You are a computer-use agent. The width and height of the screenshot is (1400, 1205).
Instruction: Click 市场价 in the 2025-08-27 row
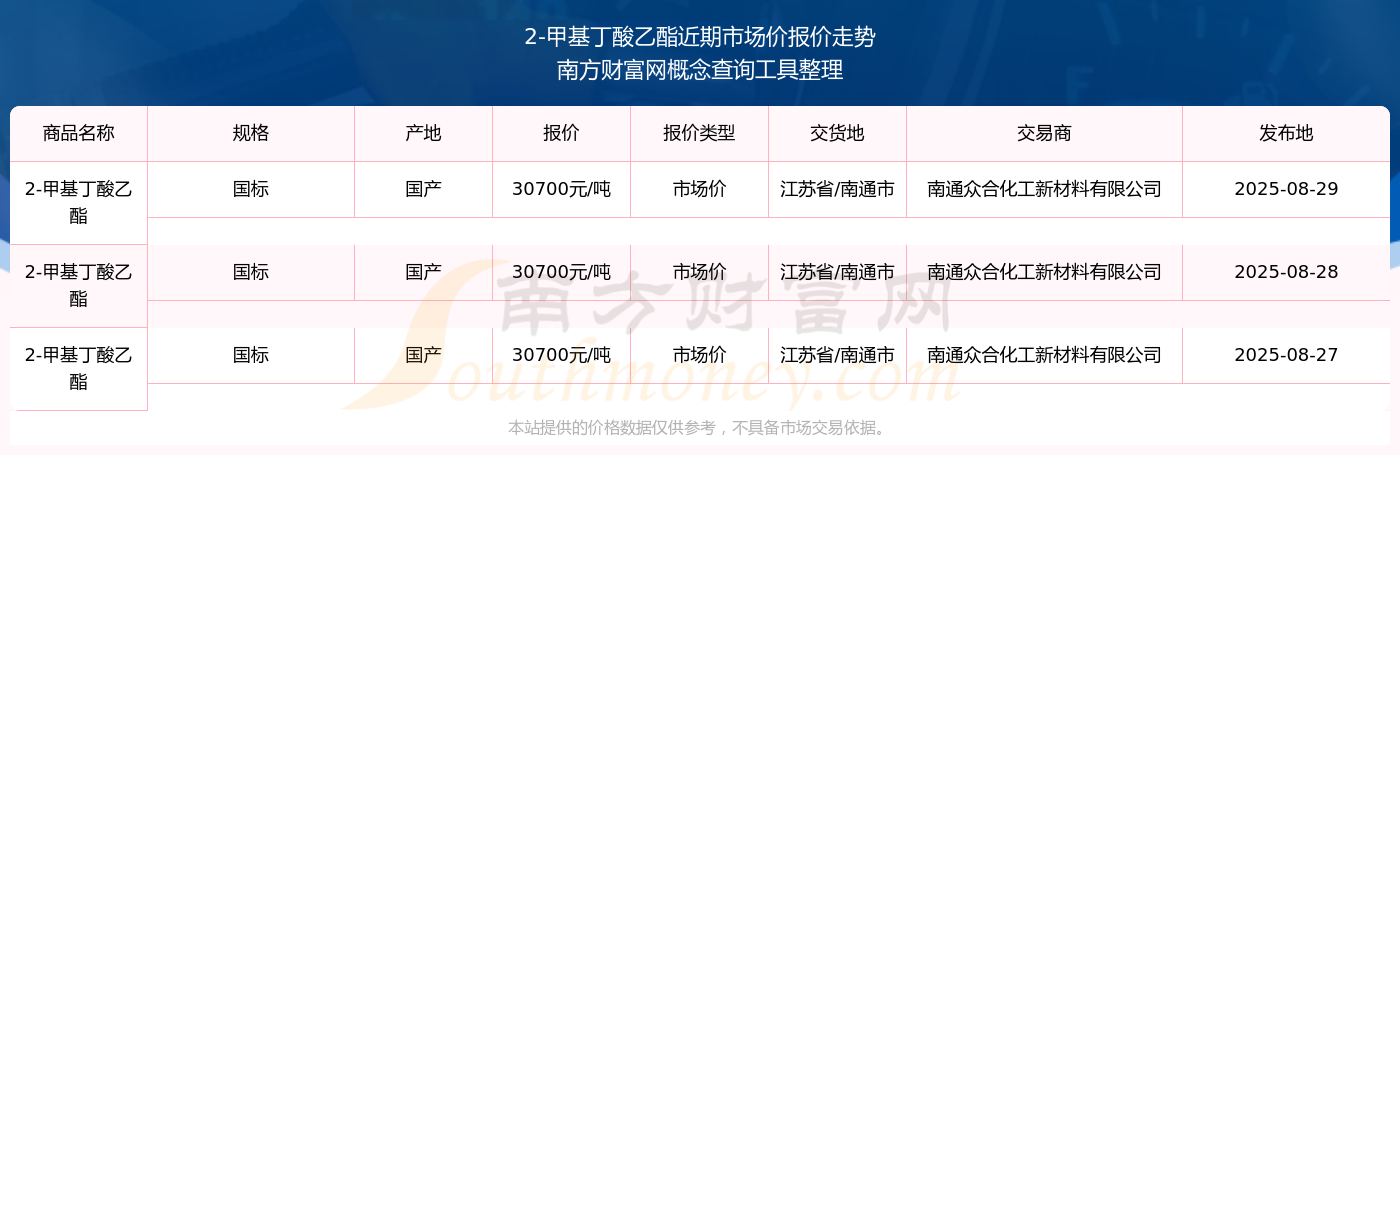tap(700, 355)
